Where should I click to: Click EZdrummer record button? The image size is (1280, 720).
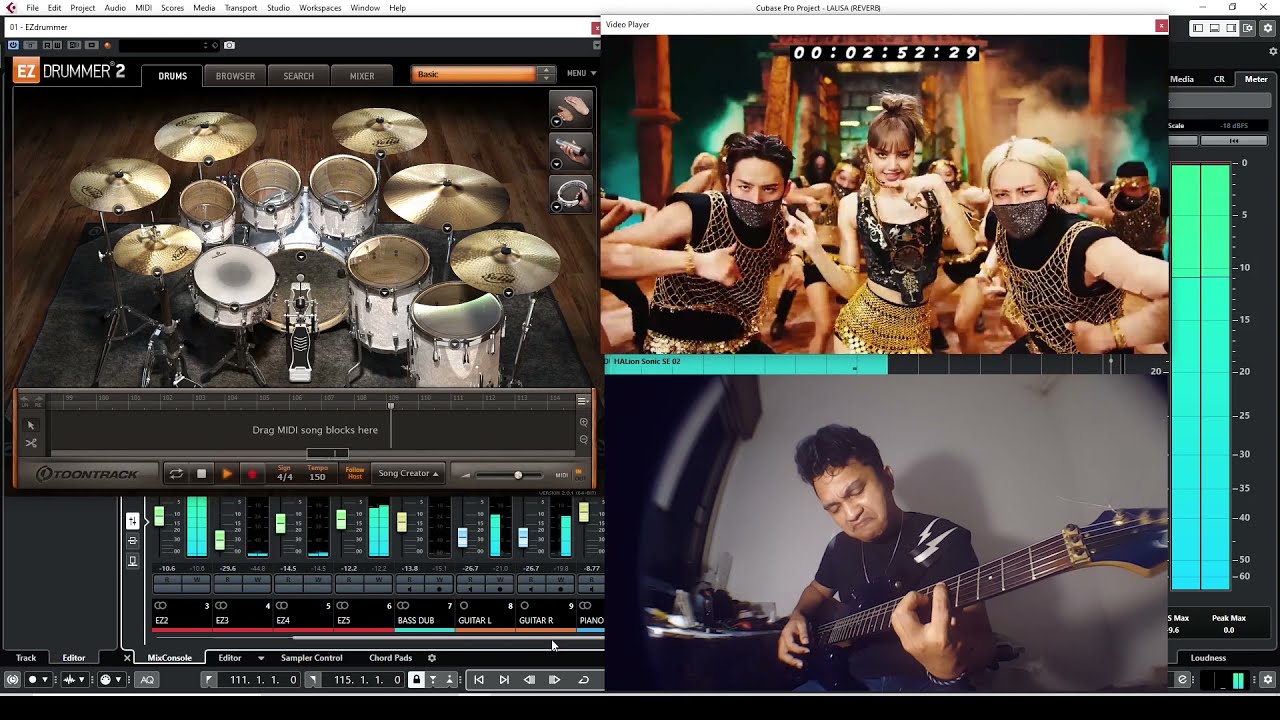click(x=252, y=474)
